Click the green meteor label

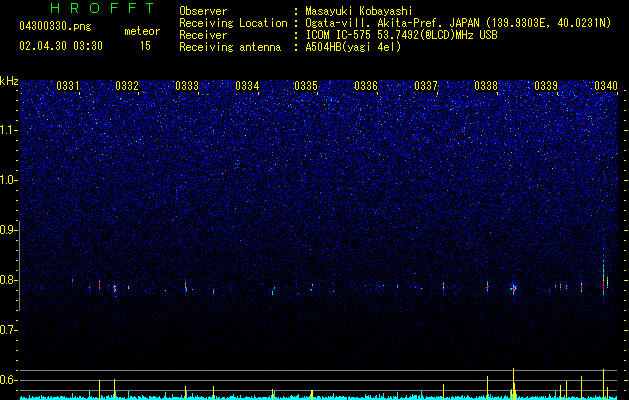pos(142,31)
